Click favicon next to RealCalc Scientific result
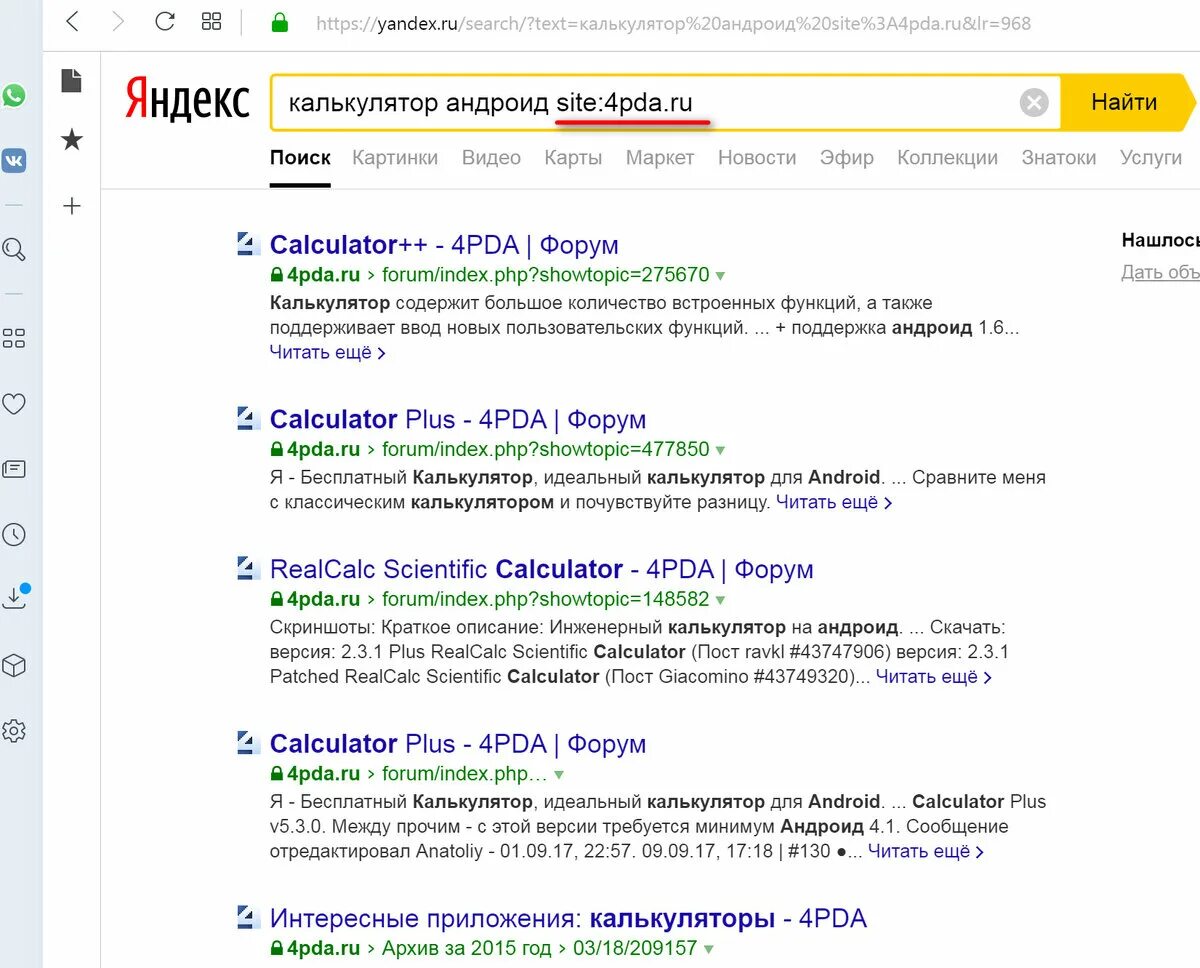The width and height of the screenshot is (1200, 968). point(248,568)
